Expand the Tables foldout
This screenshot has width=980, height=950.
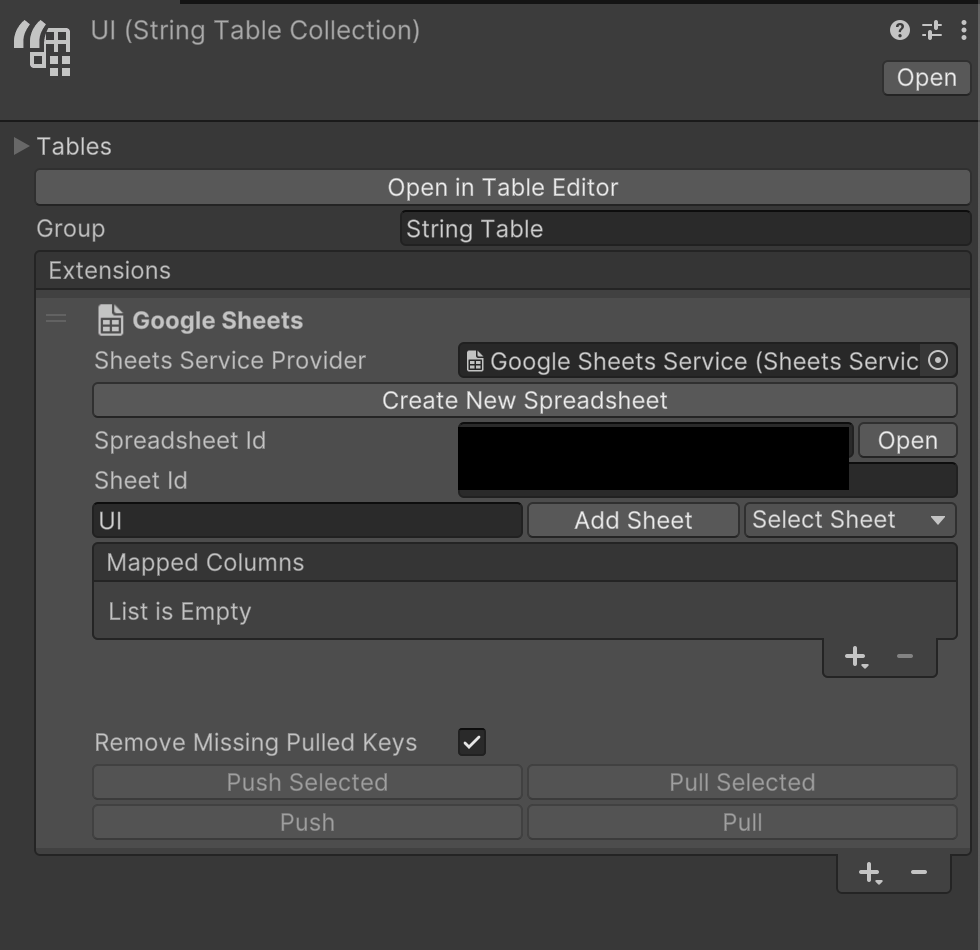pyautogui.click(x=21, y=146)
